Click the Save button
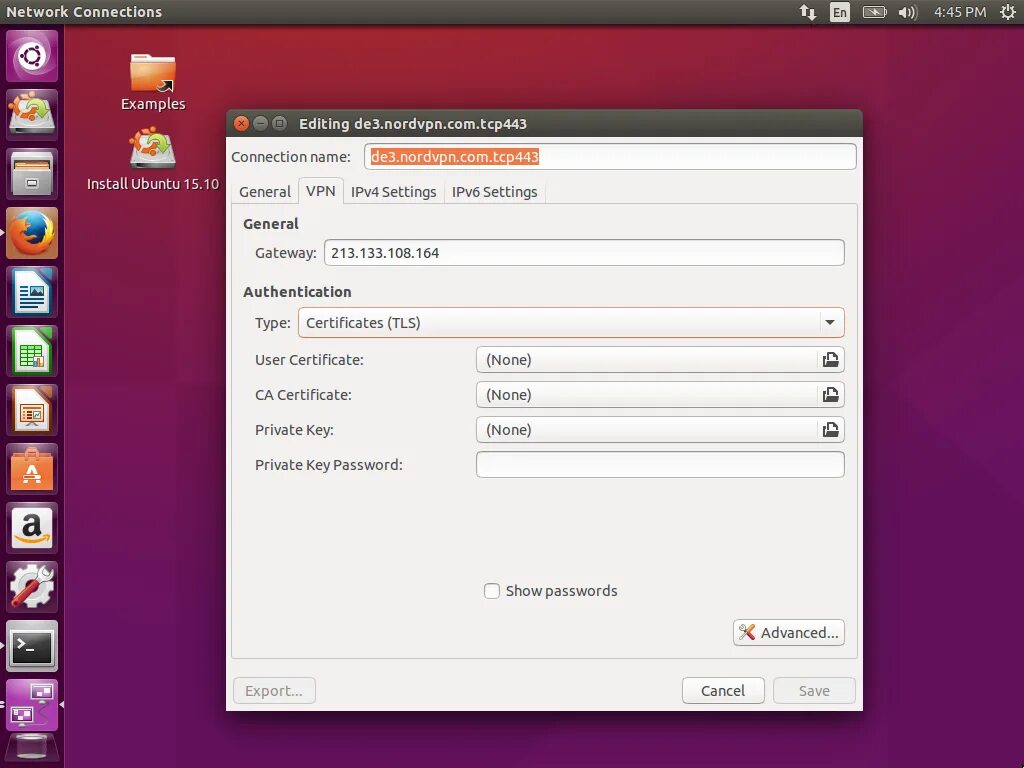 (x=814, y=691)
